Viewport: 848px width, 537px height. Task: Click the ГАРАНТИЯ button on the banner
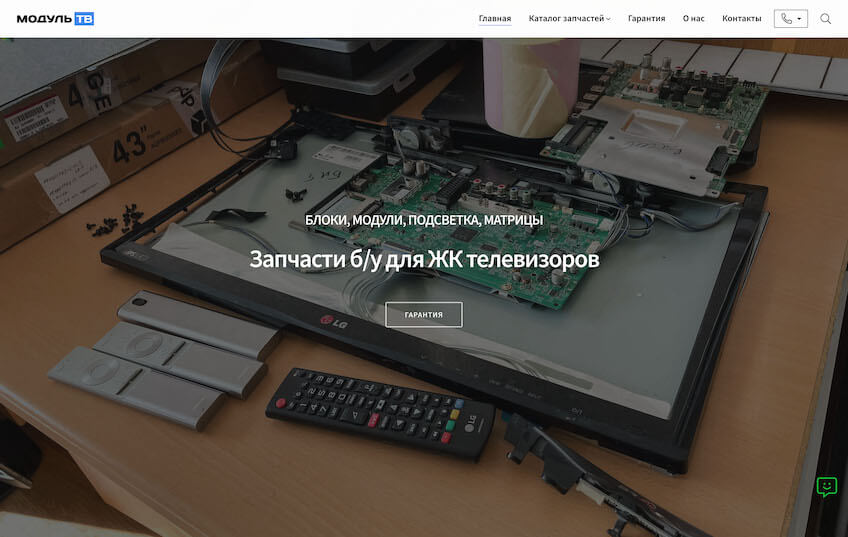(x=423, y=314)
